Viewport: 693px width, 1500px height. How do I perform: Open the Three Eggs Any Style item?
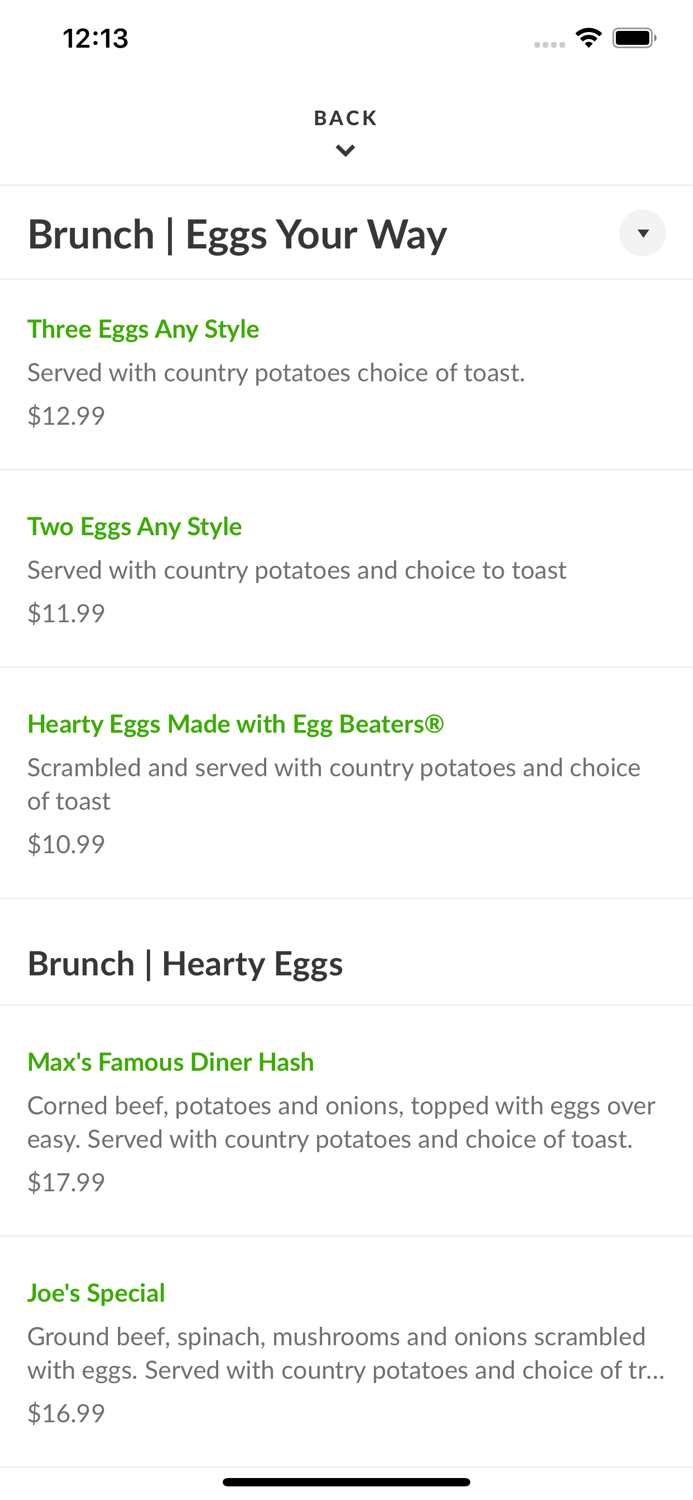coord(143,329)
